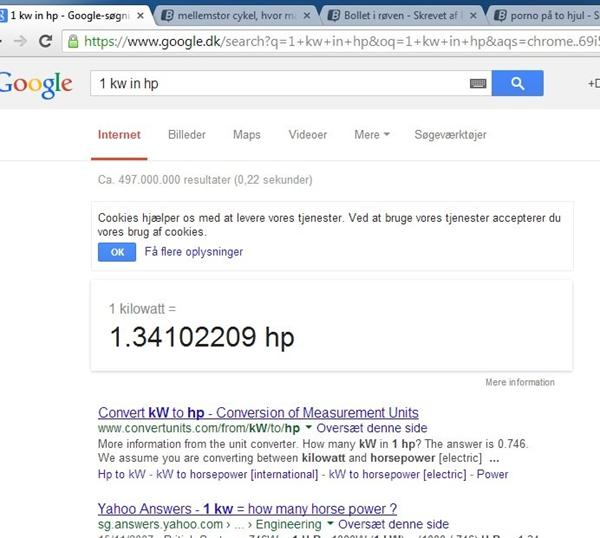Click the 'Mere information' link under calculator
Image resolution: width=600 pixels, height=538 pixels.
pos(520,382)
